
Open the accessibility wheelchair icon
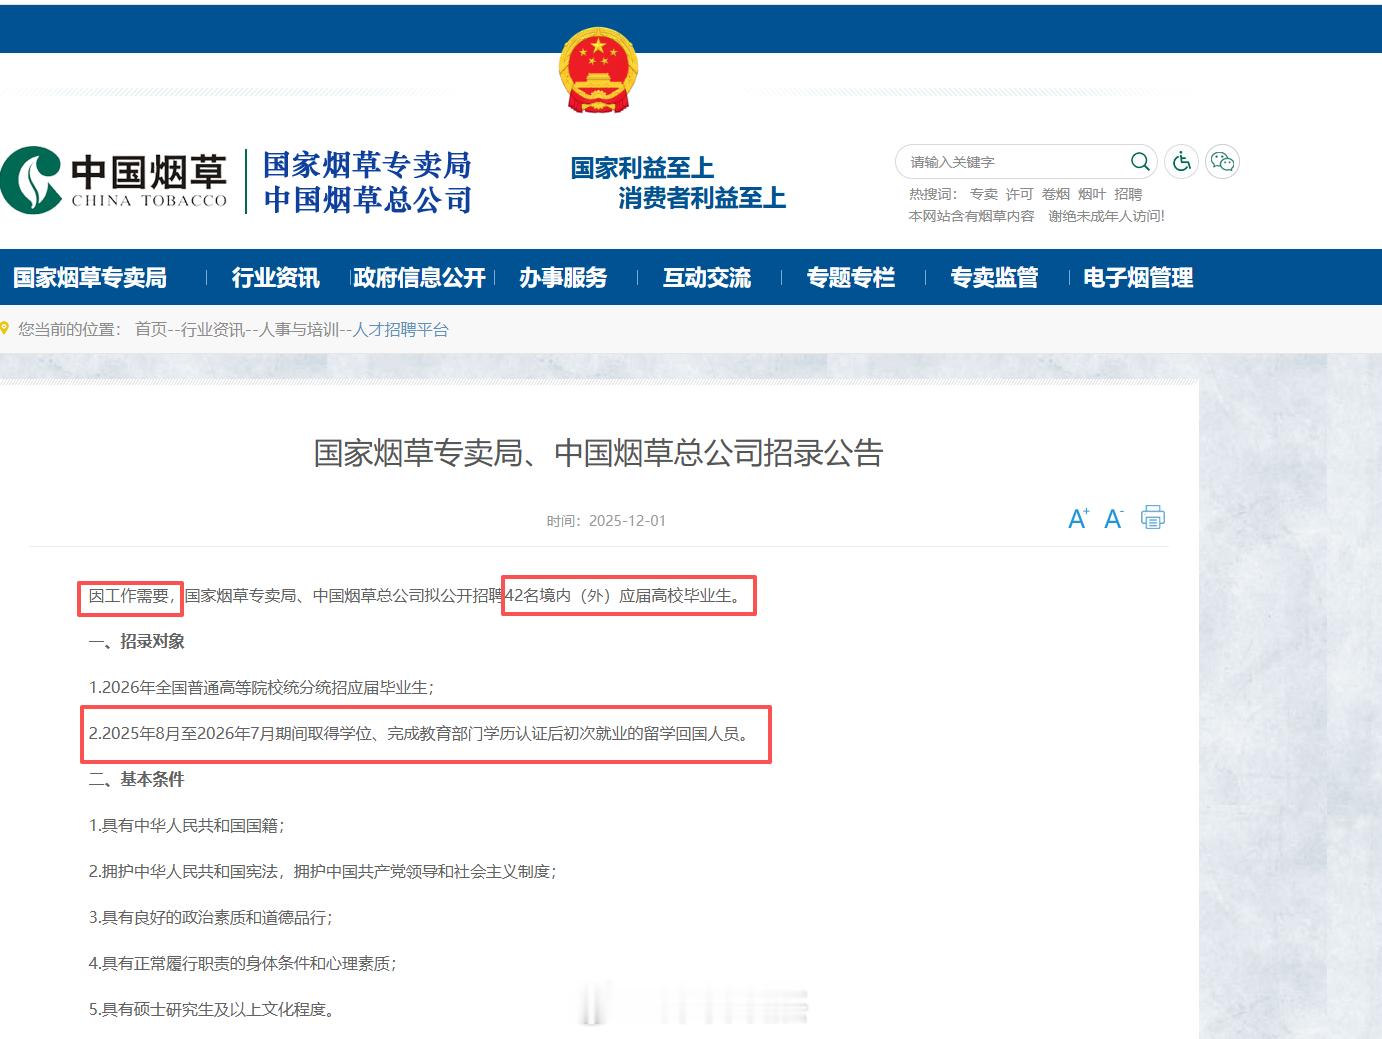pos(1181,162)
